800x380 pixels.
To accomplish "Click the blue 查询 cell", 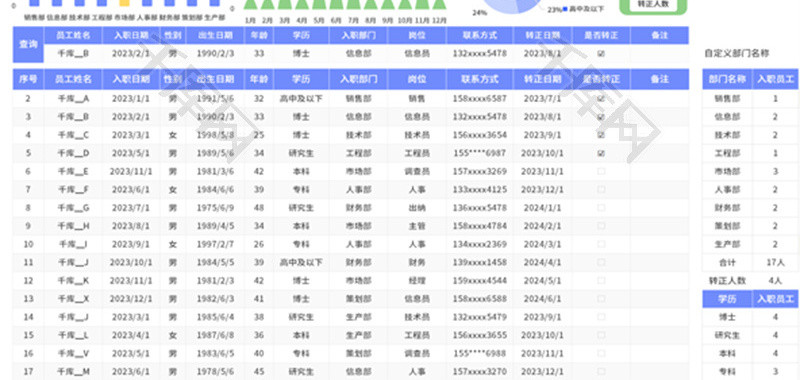I will coord(28,45).
